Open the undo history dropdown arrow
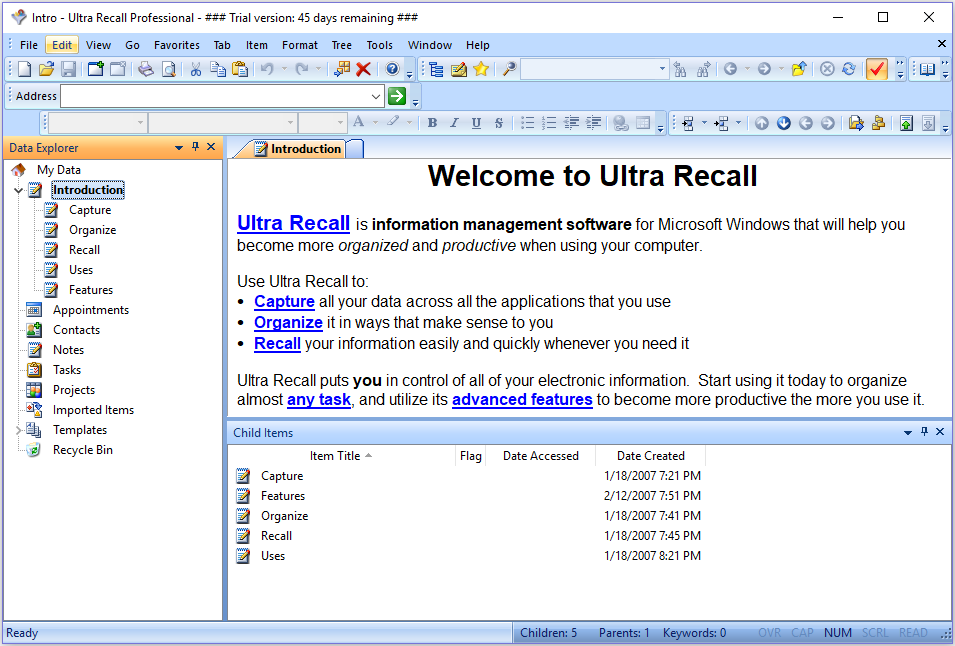 pyautogui.click(x=283, y=69)
